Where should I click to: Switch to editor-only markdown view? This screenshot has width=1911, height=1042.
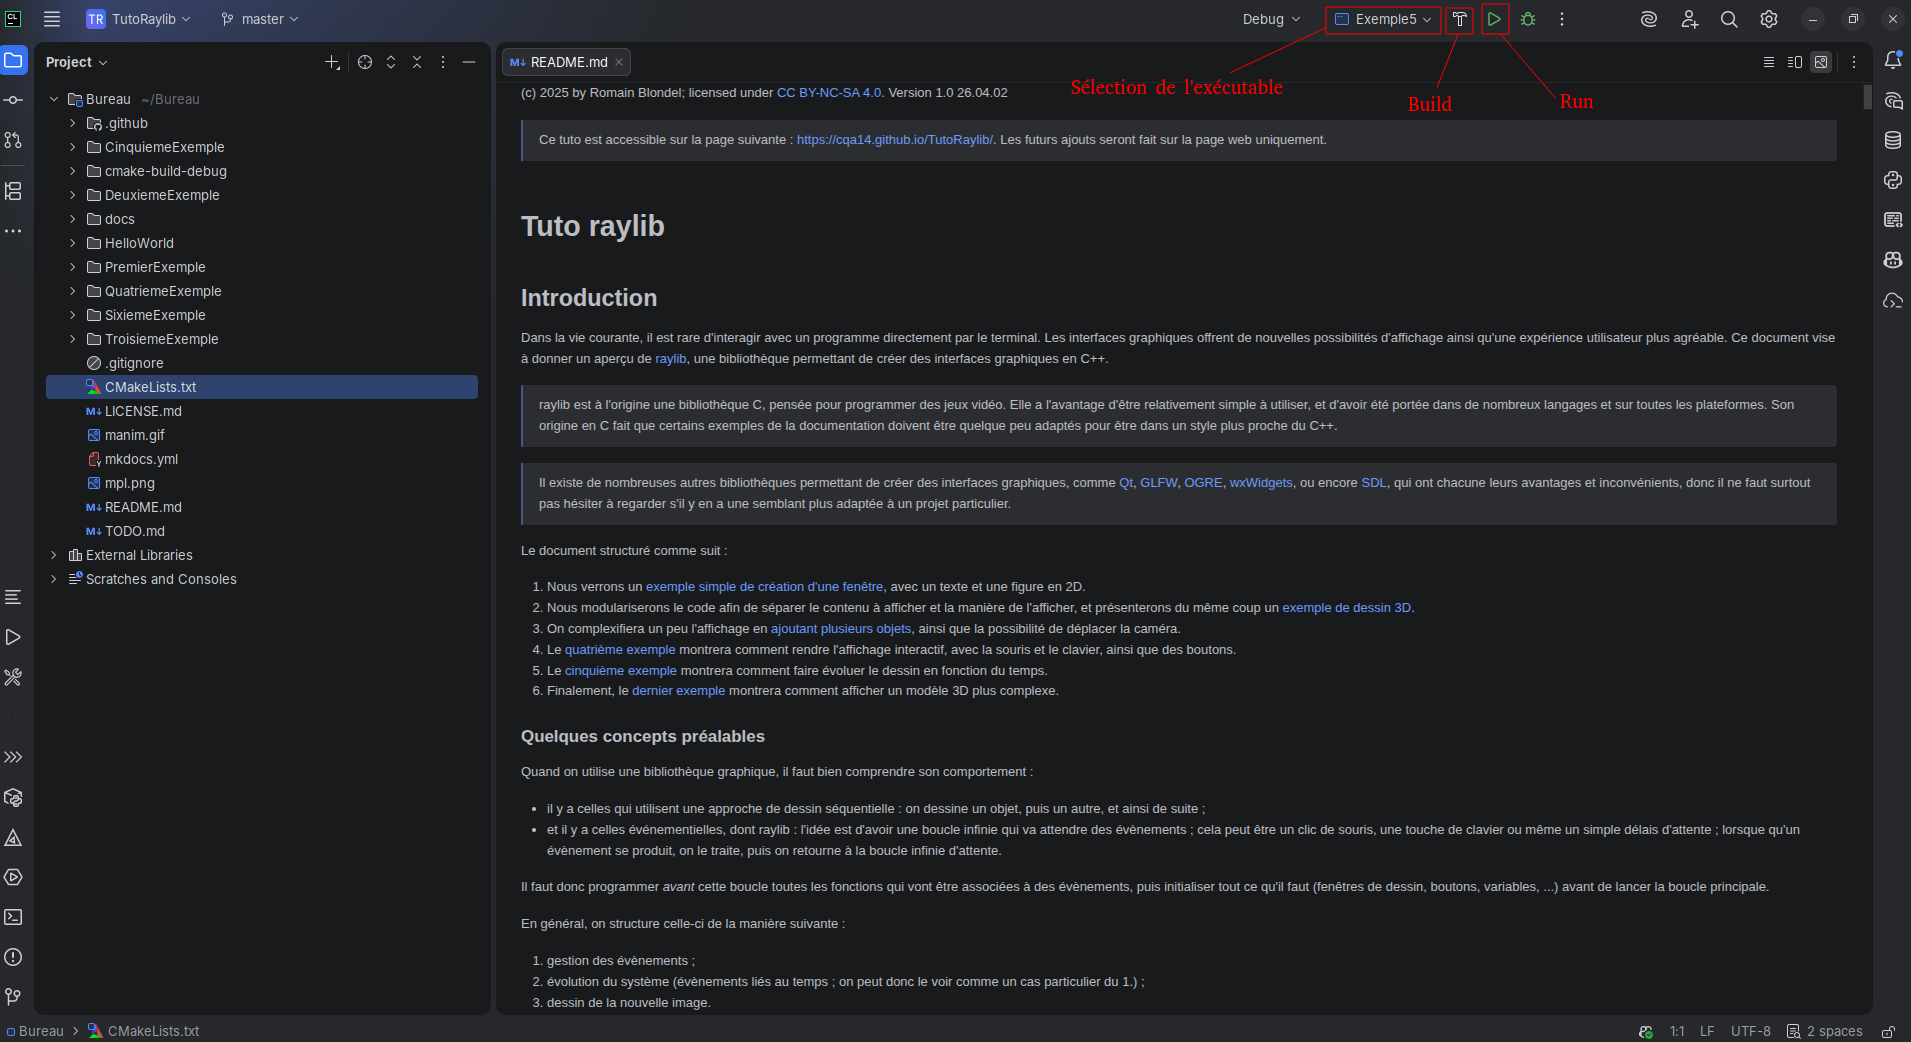click(1768, 62)
